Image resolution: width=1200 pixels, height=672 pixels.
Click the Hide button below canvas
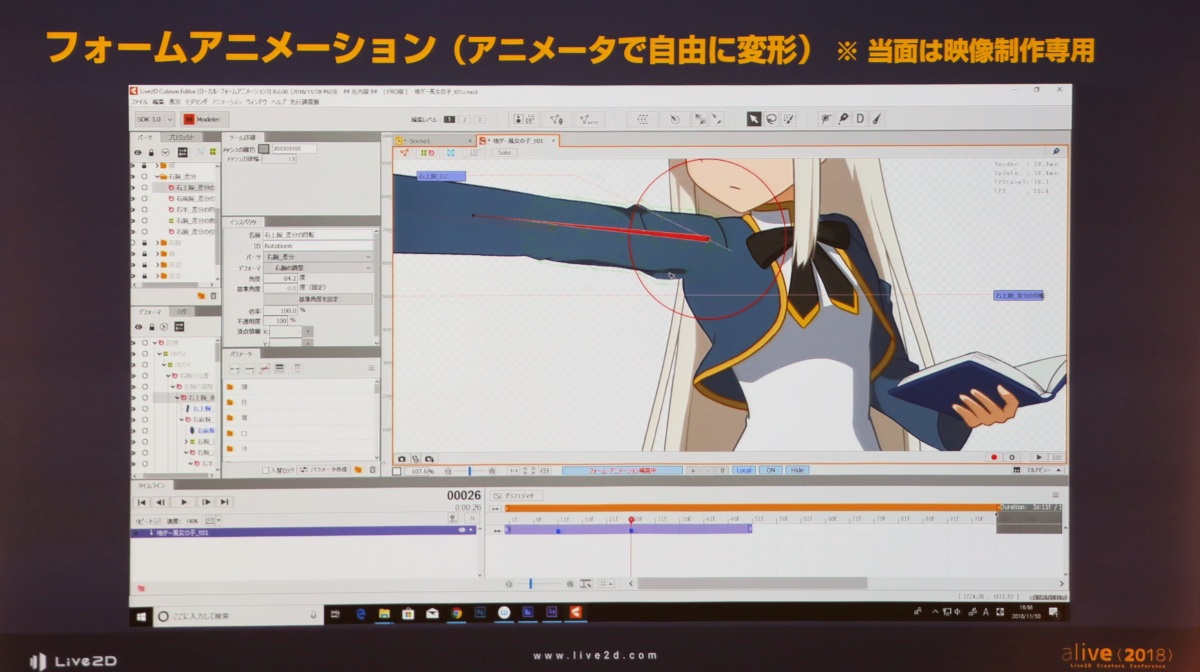click(797, 469)
